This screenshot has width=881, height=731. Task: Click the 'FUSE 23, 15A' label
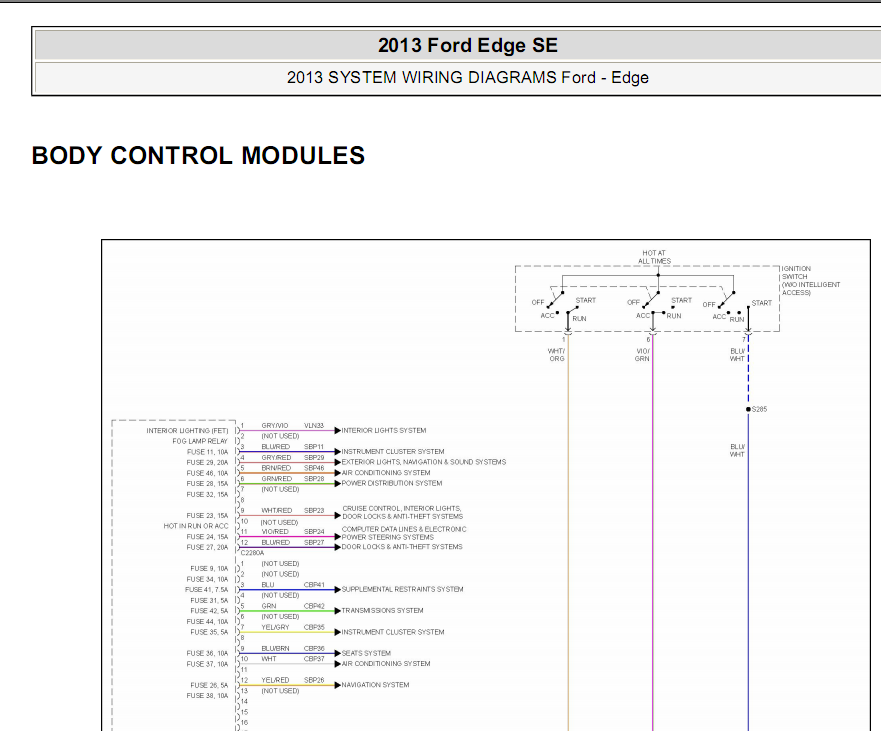pos(207,515)
